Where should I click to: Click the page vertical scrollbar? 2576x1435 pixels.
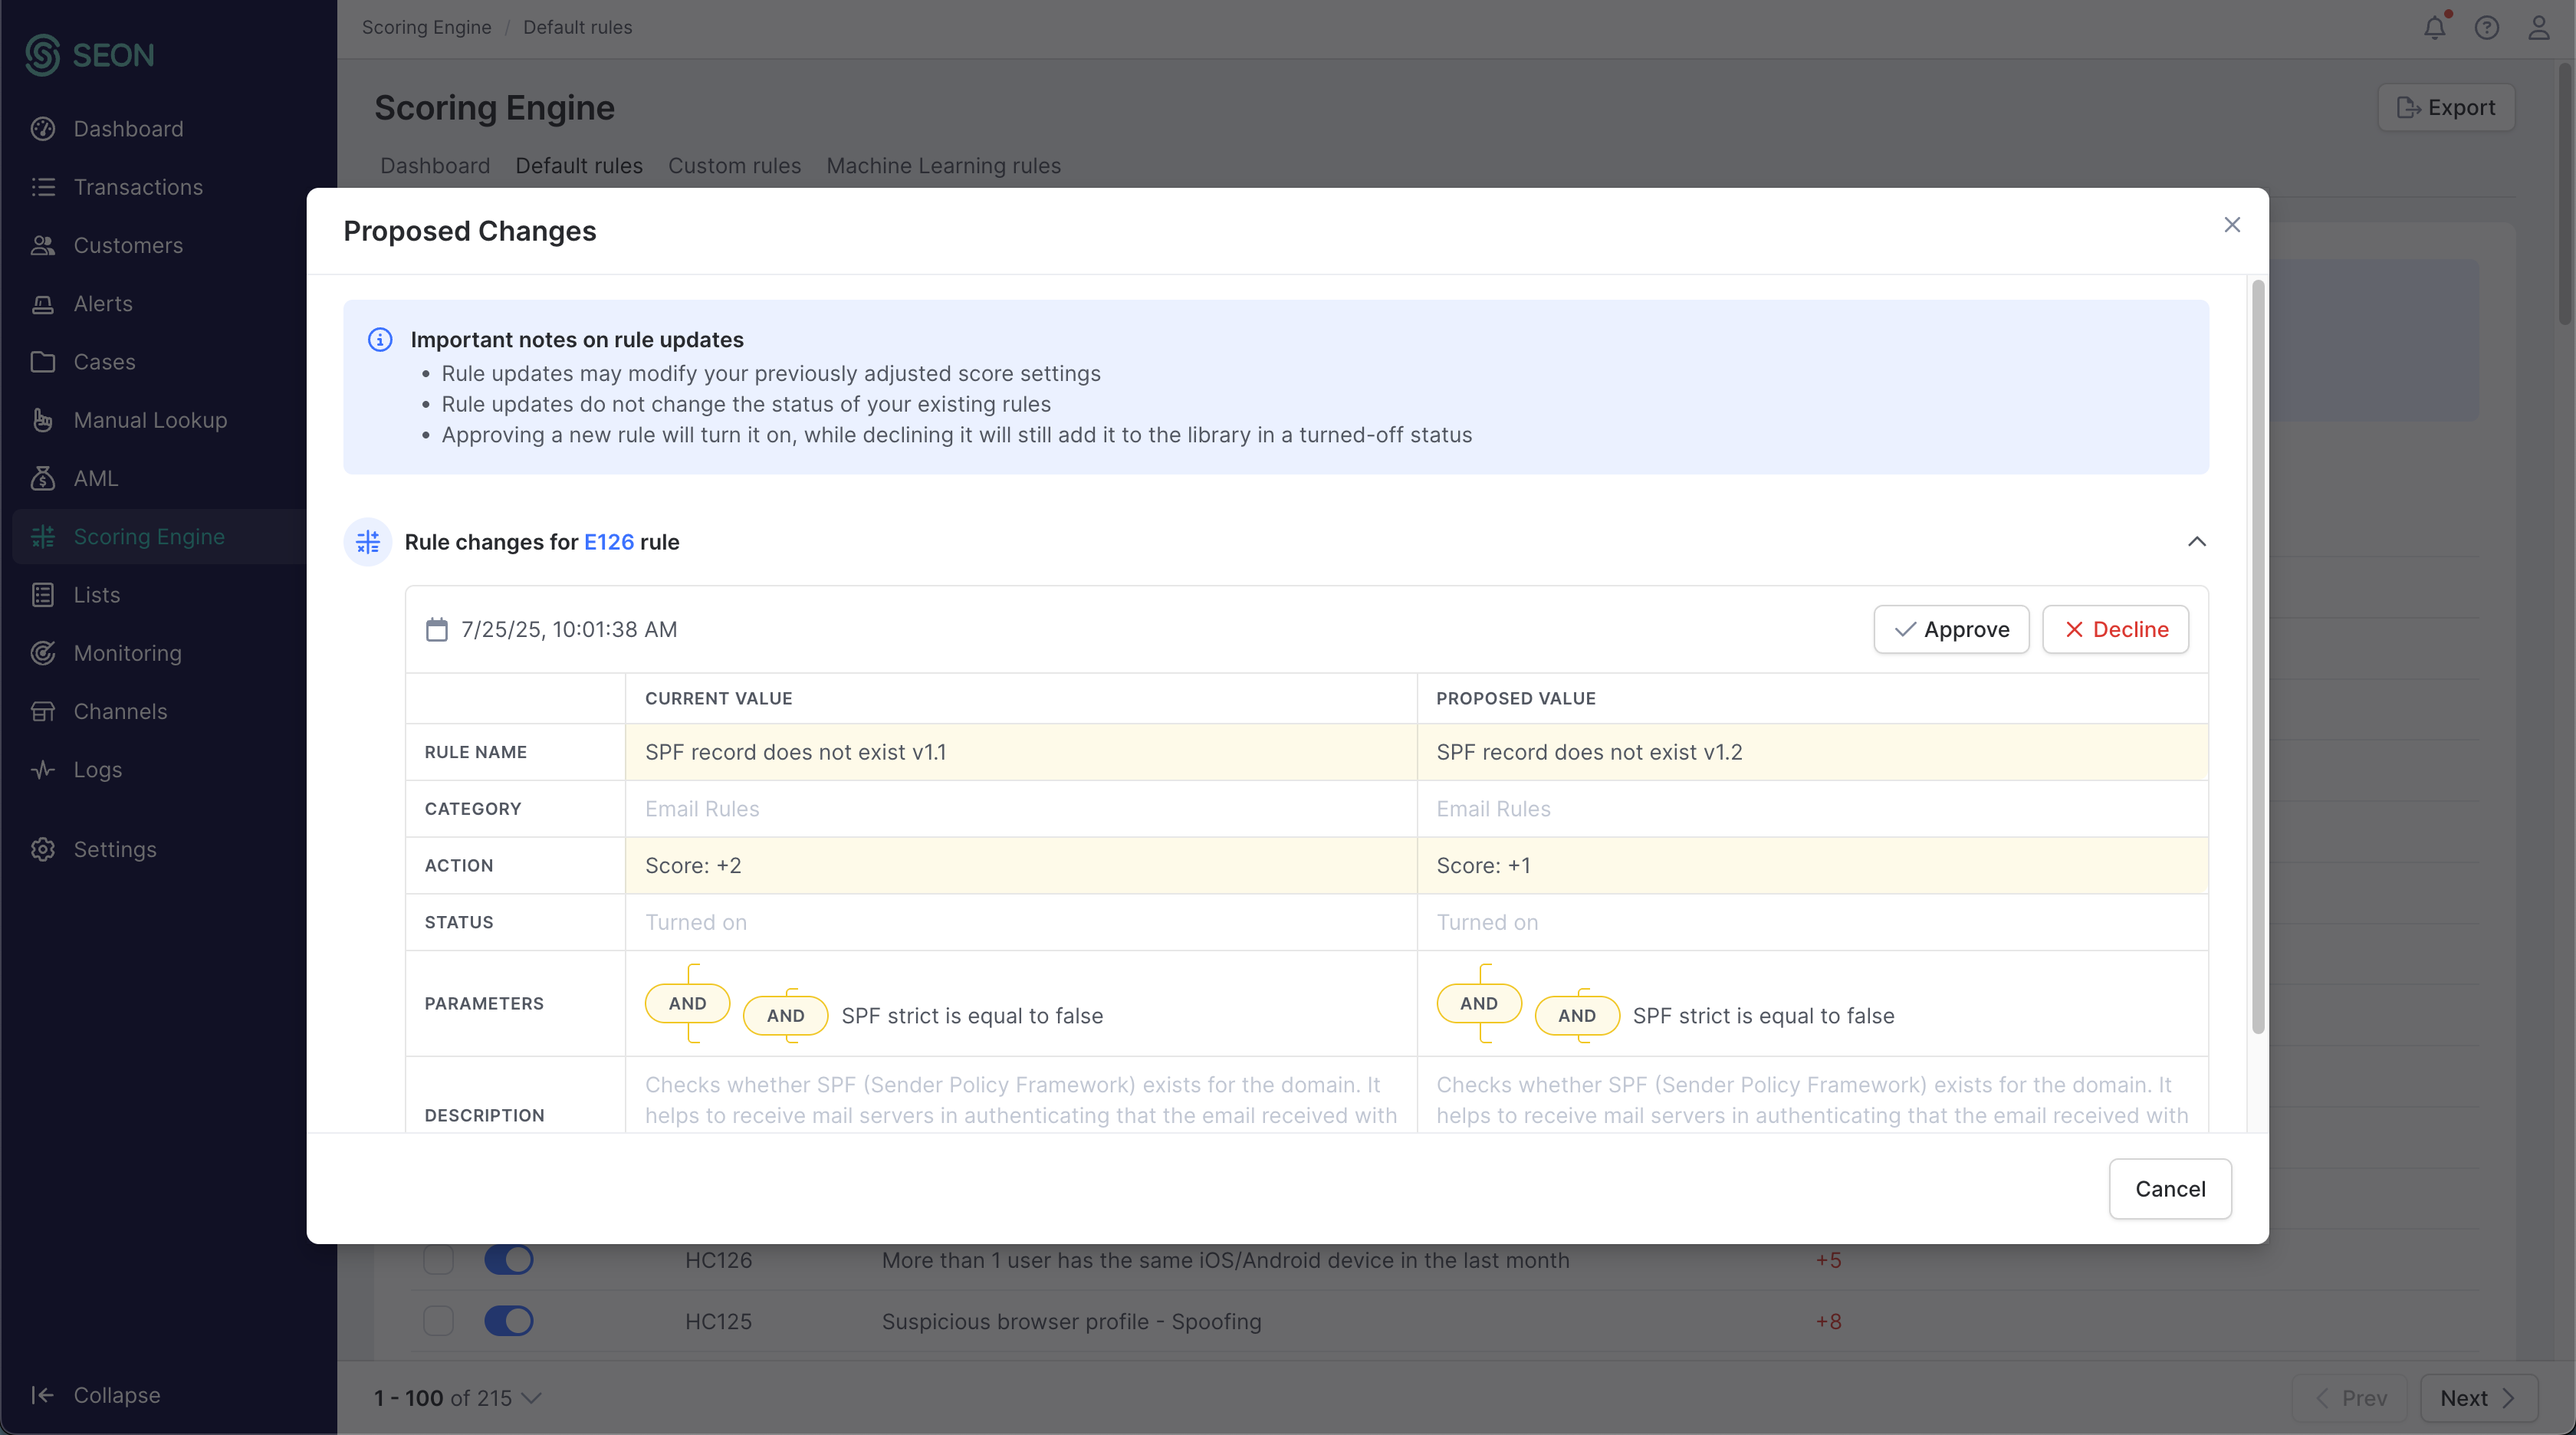[2565, 195]
